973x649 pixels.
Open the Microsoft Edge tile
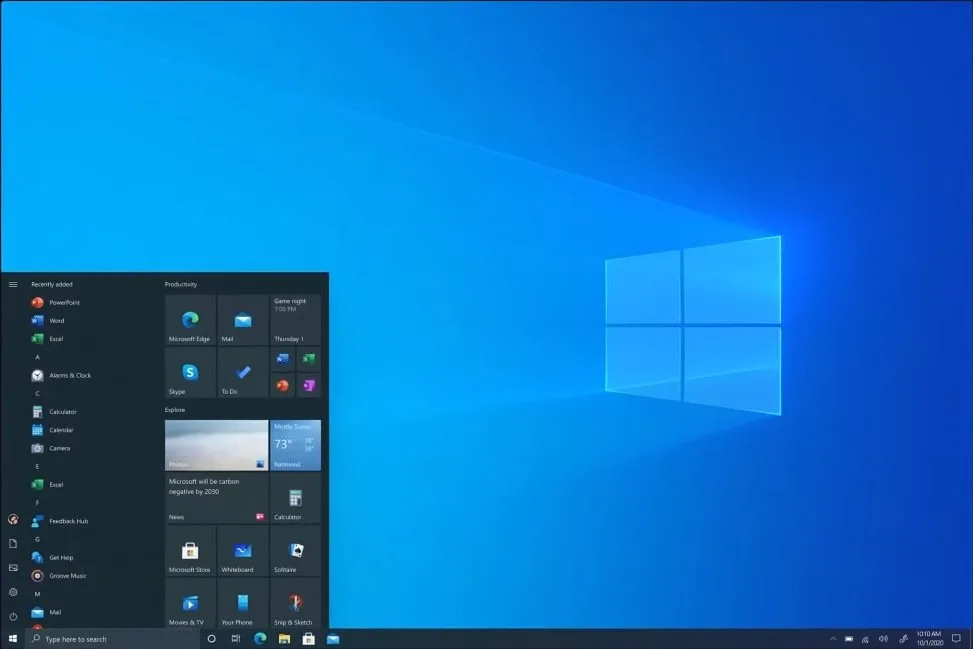[x=190, y=320]
